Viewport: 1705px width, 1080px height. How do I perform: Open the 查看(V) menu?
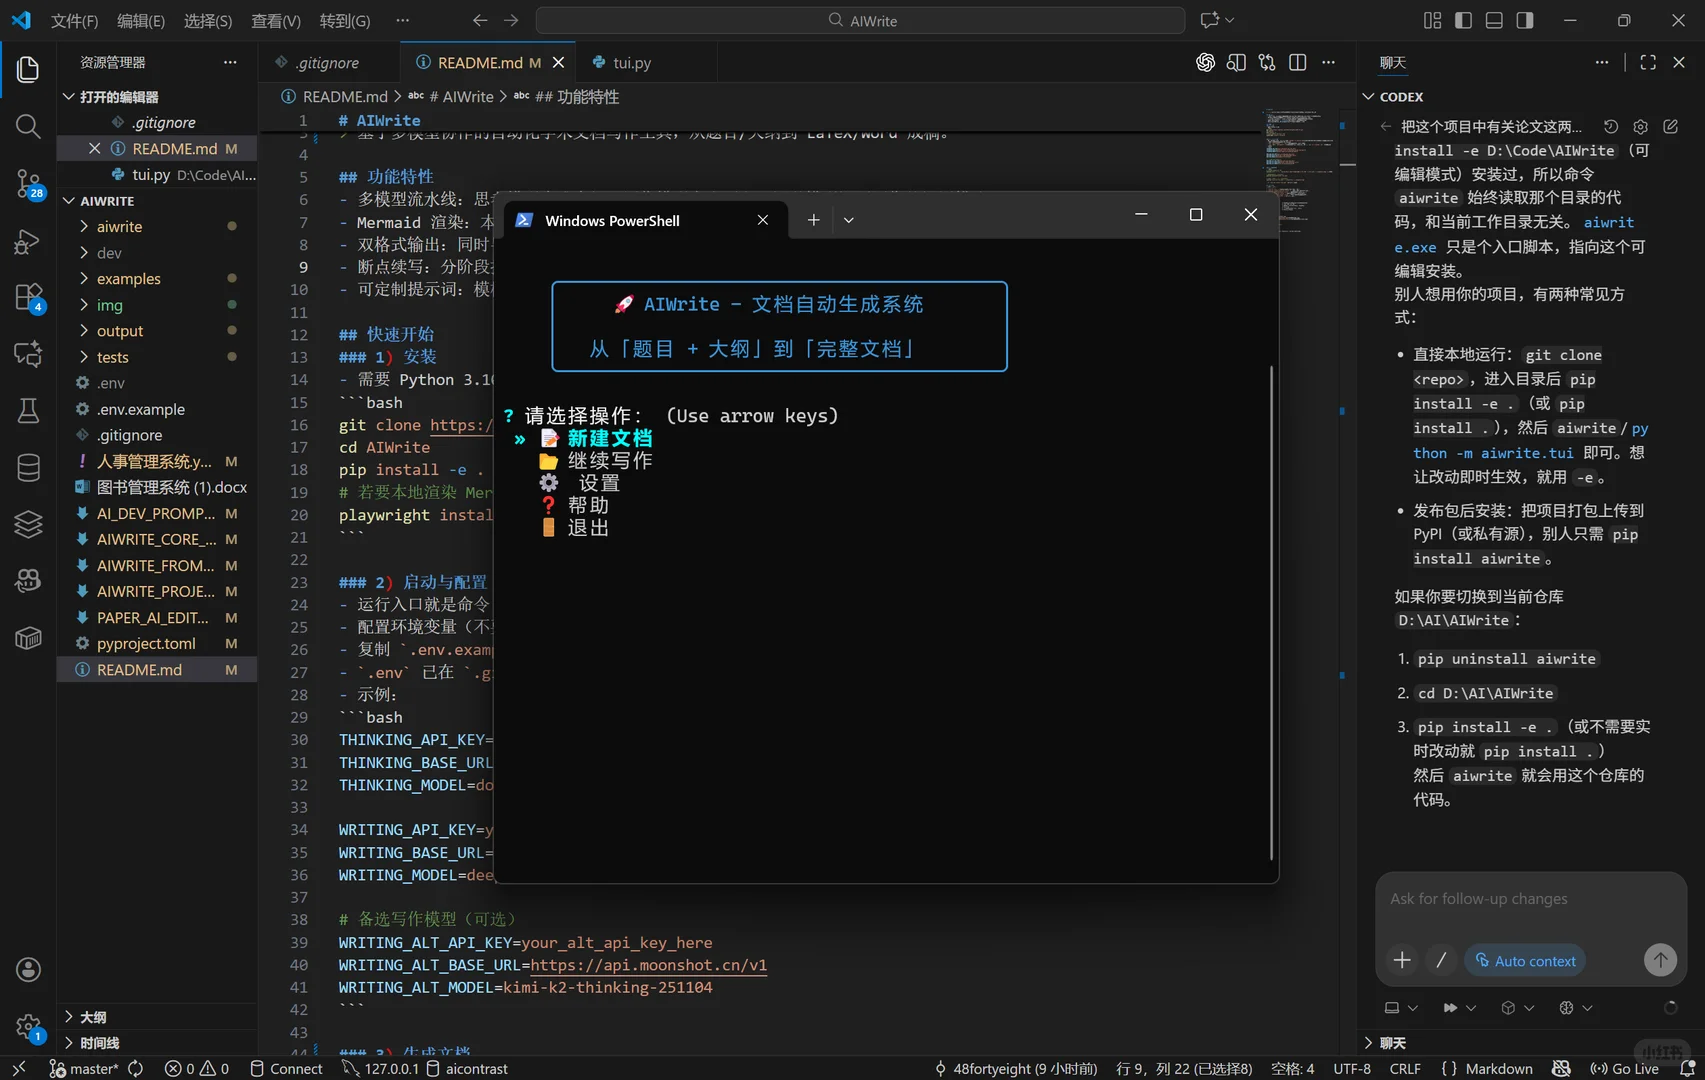(x=275, y=21)
